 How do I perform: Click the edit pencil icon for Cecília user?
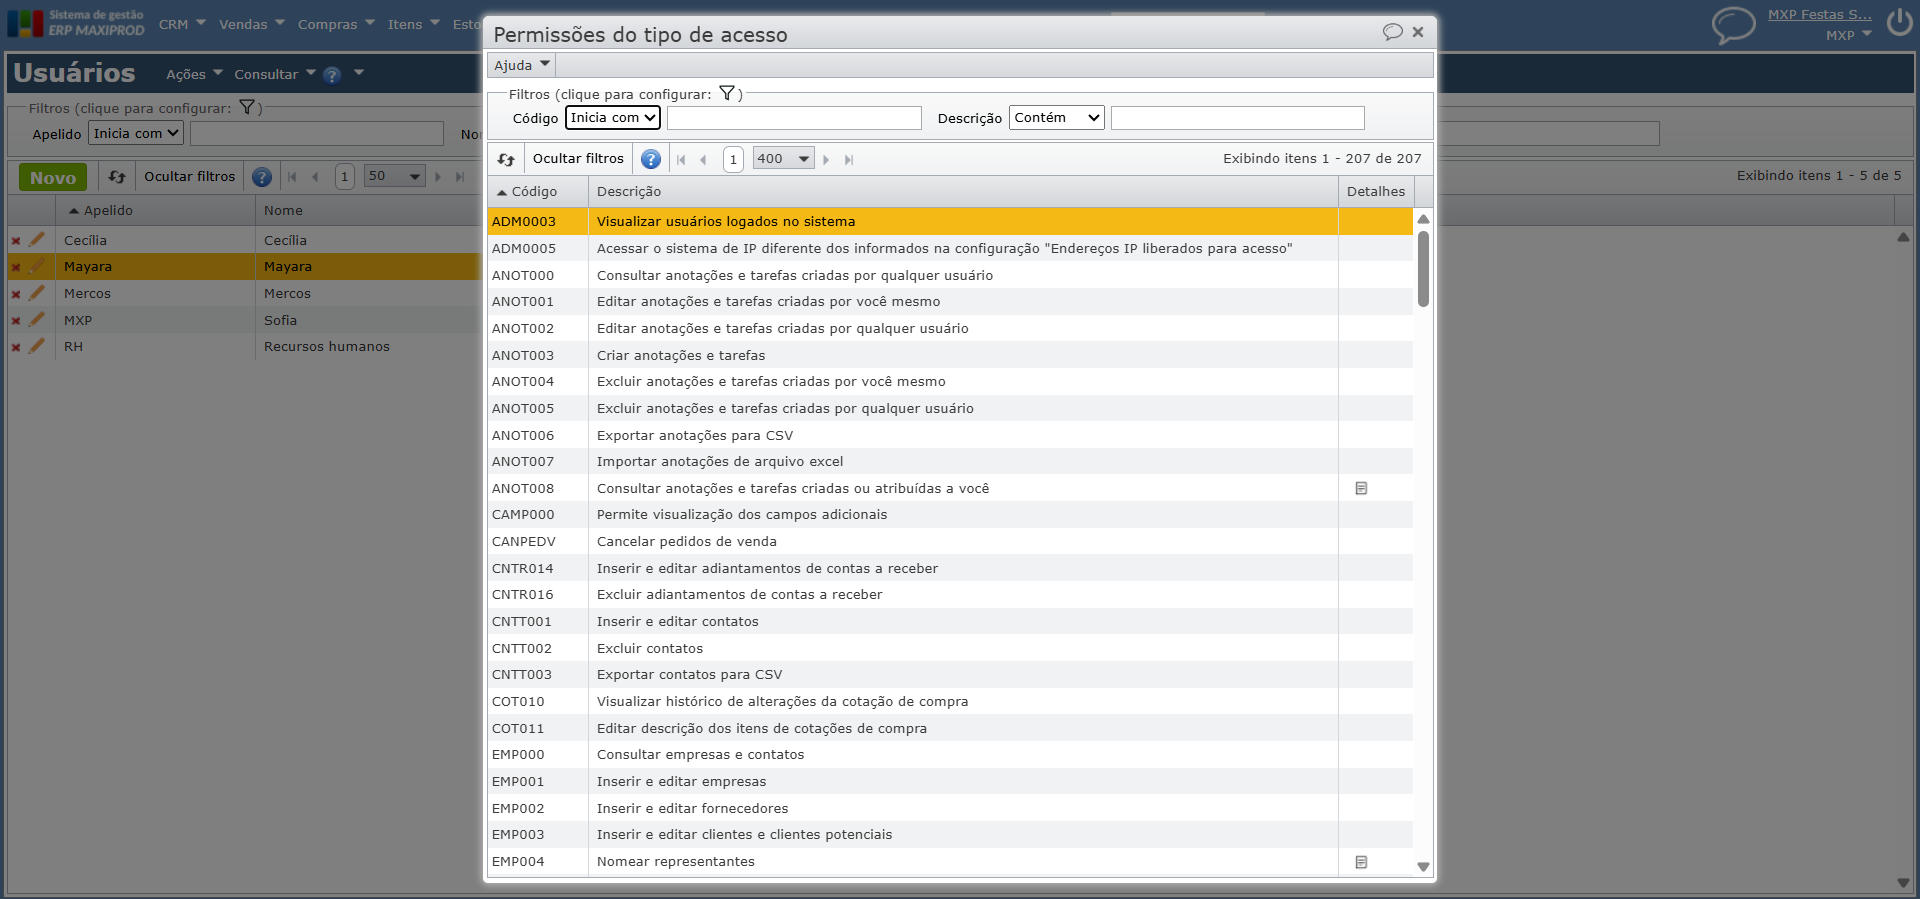click(37, 240)
